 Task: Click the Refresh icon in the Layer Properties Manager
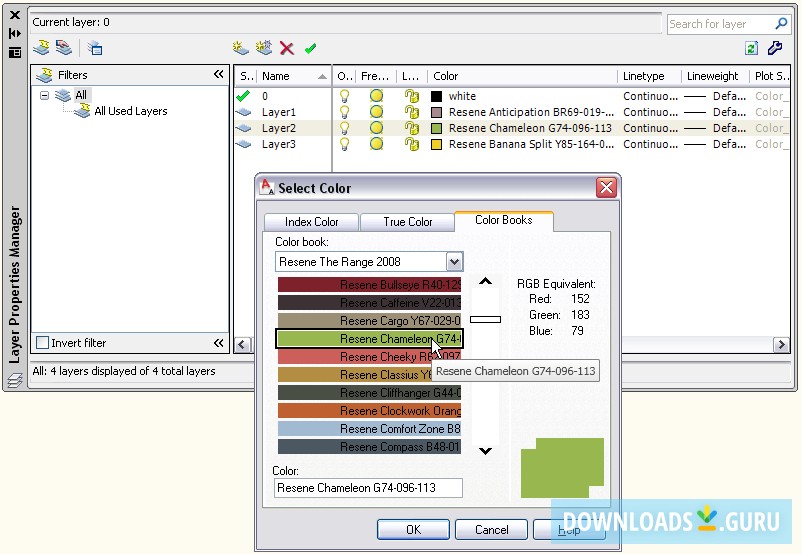(751, 48)
